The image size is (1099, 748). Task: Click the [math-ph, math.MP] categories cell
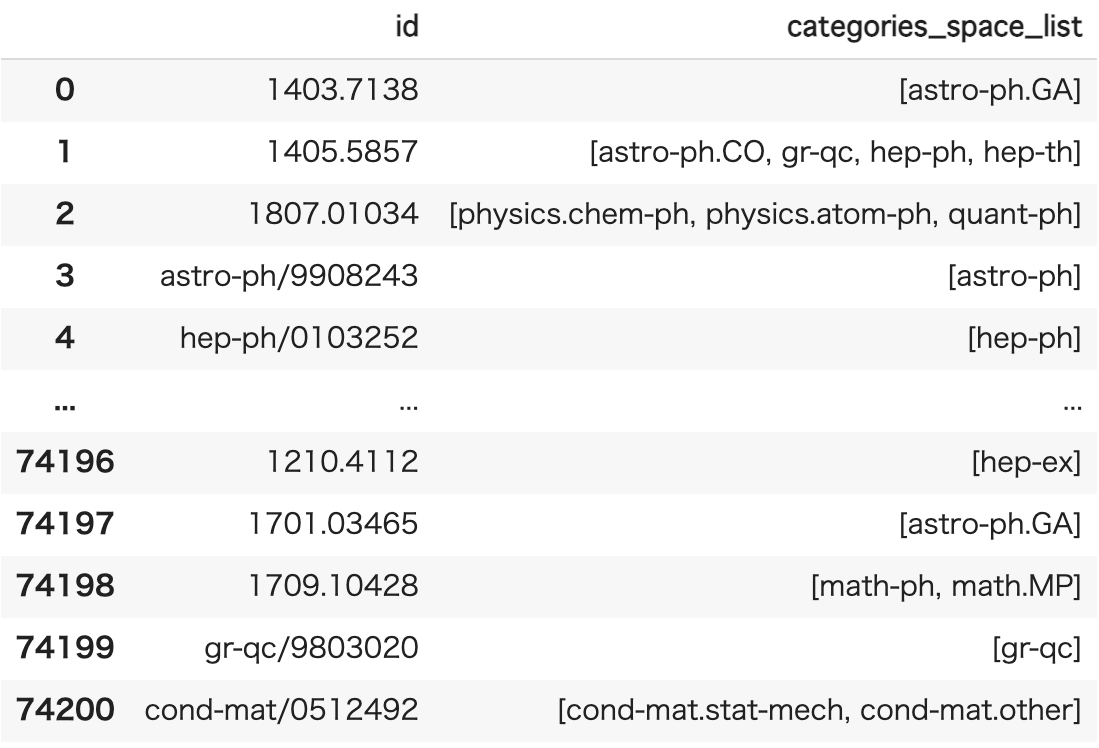(x=946, y=586)
